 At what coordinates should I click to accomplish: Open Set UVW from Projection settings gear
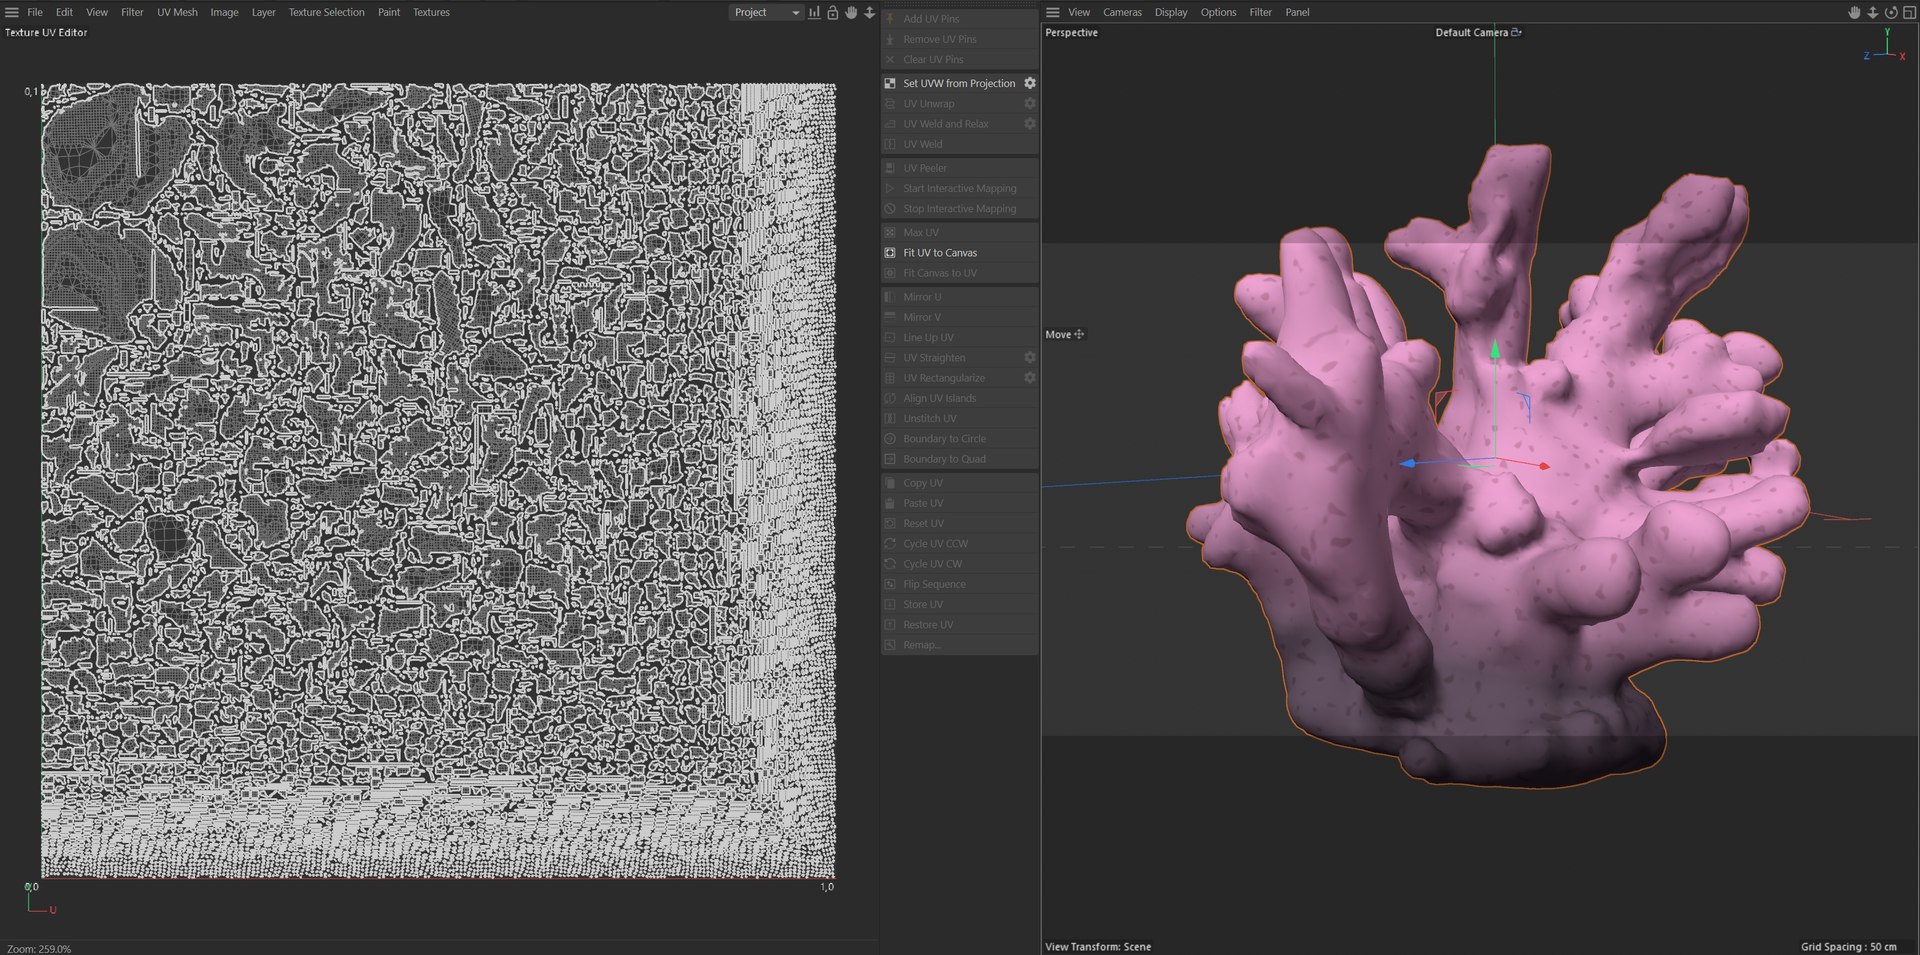click(x=1030, y=83)
